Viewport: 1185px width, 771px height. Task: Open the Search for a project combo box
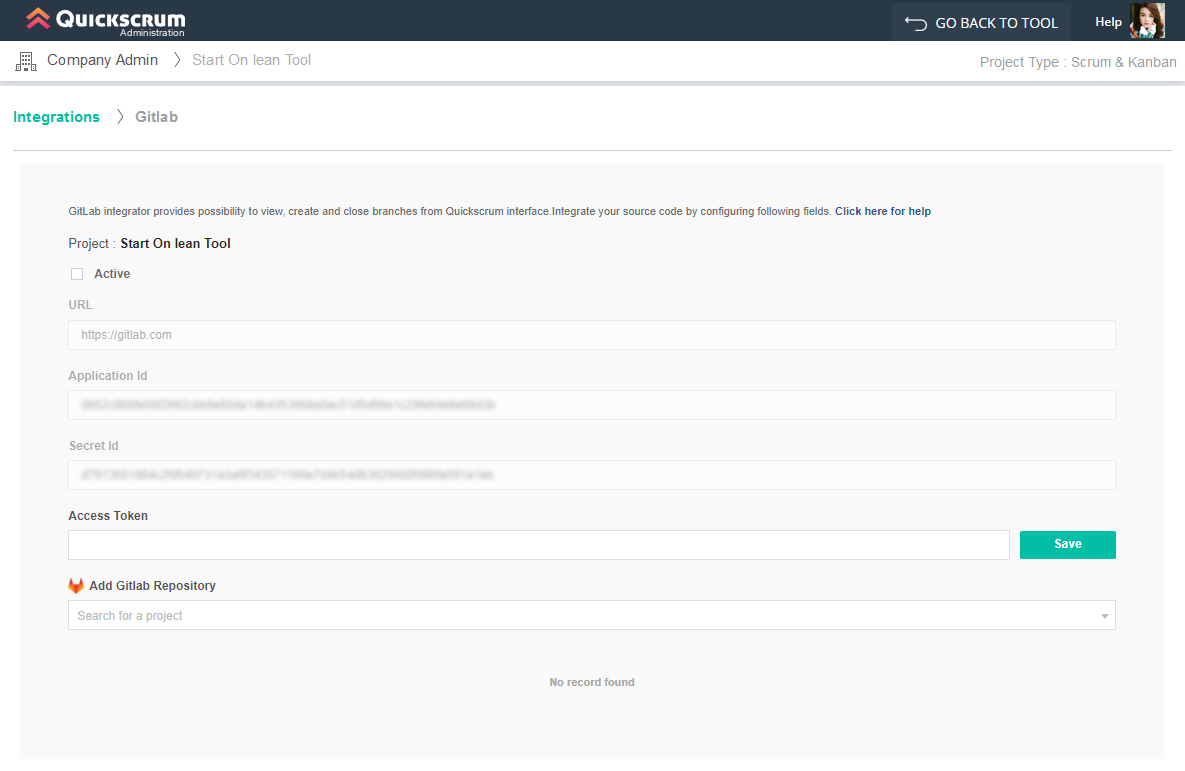coord(592,615)
